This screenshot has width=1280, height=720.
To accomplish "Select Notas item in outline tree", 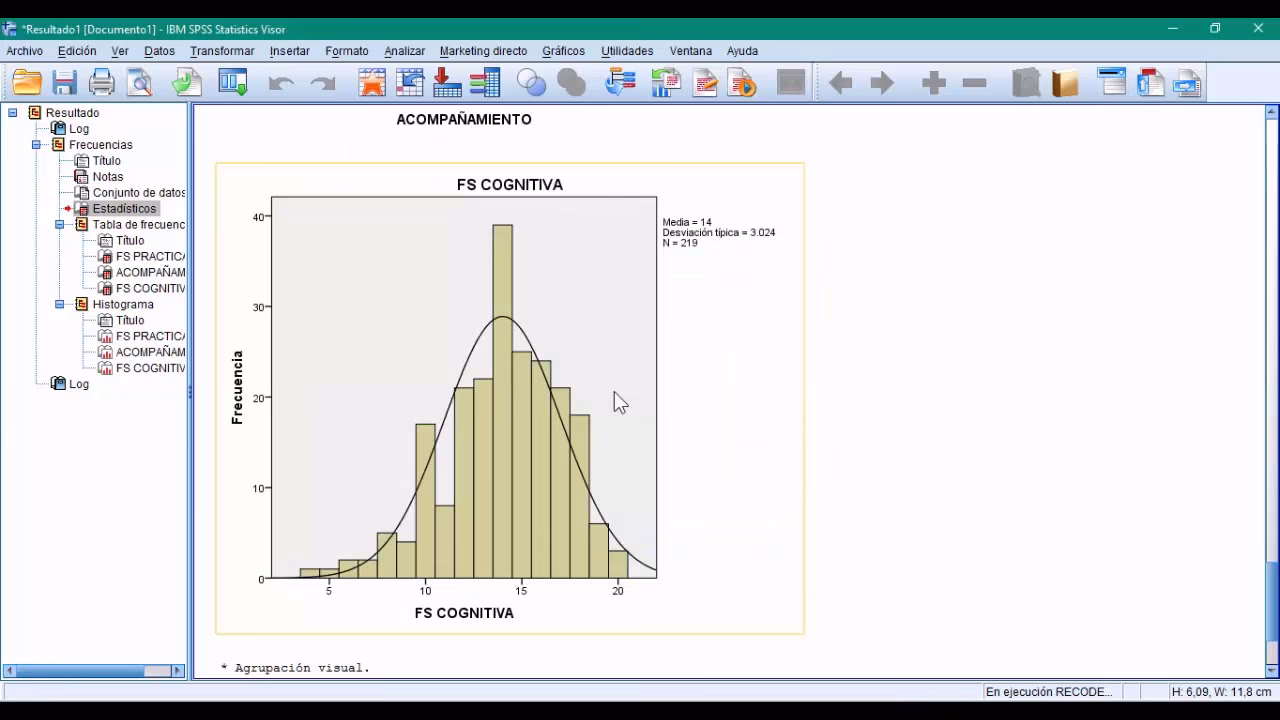I will pyautogui.click(x=108, y=177).
